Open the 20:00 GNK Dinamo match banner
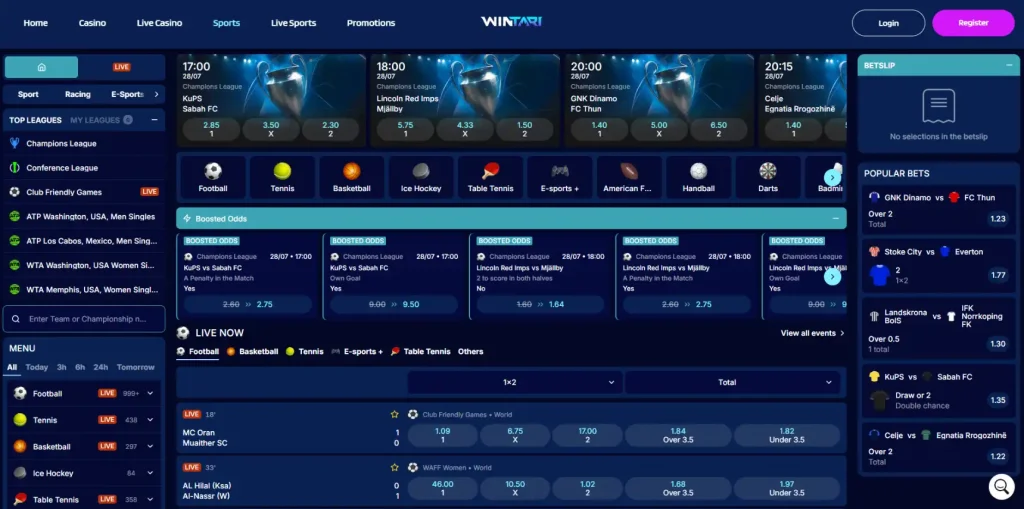 tap(659, 101)
